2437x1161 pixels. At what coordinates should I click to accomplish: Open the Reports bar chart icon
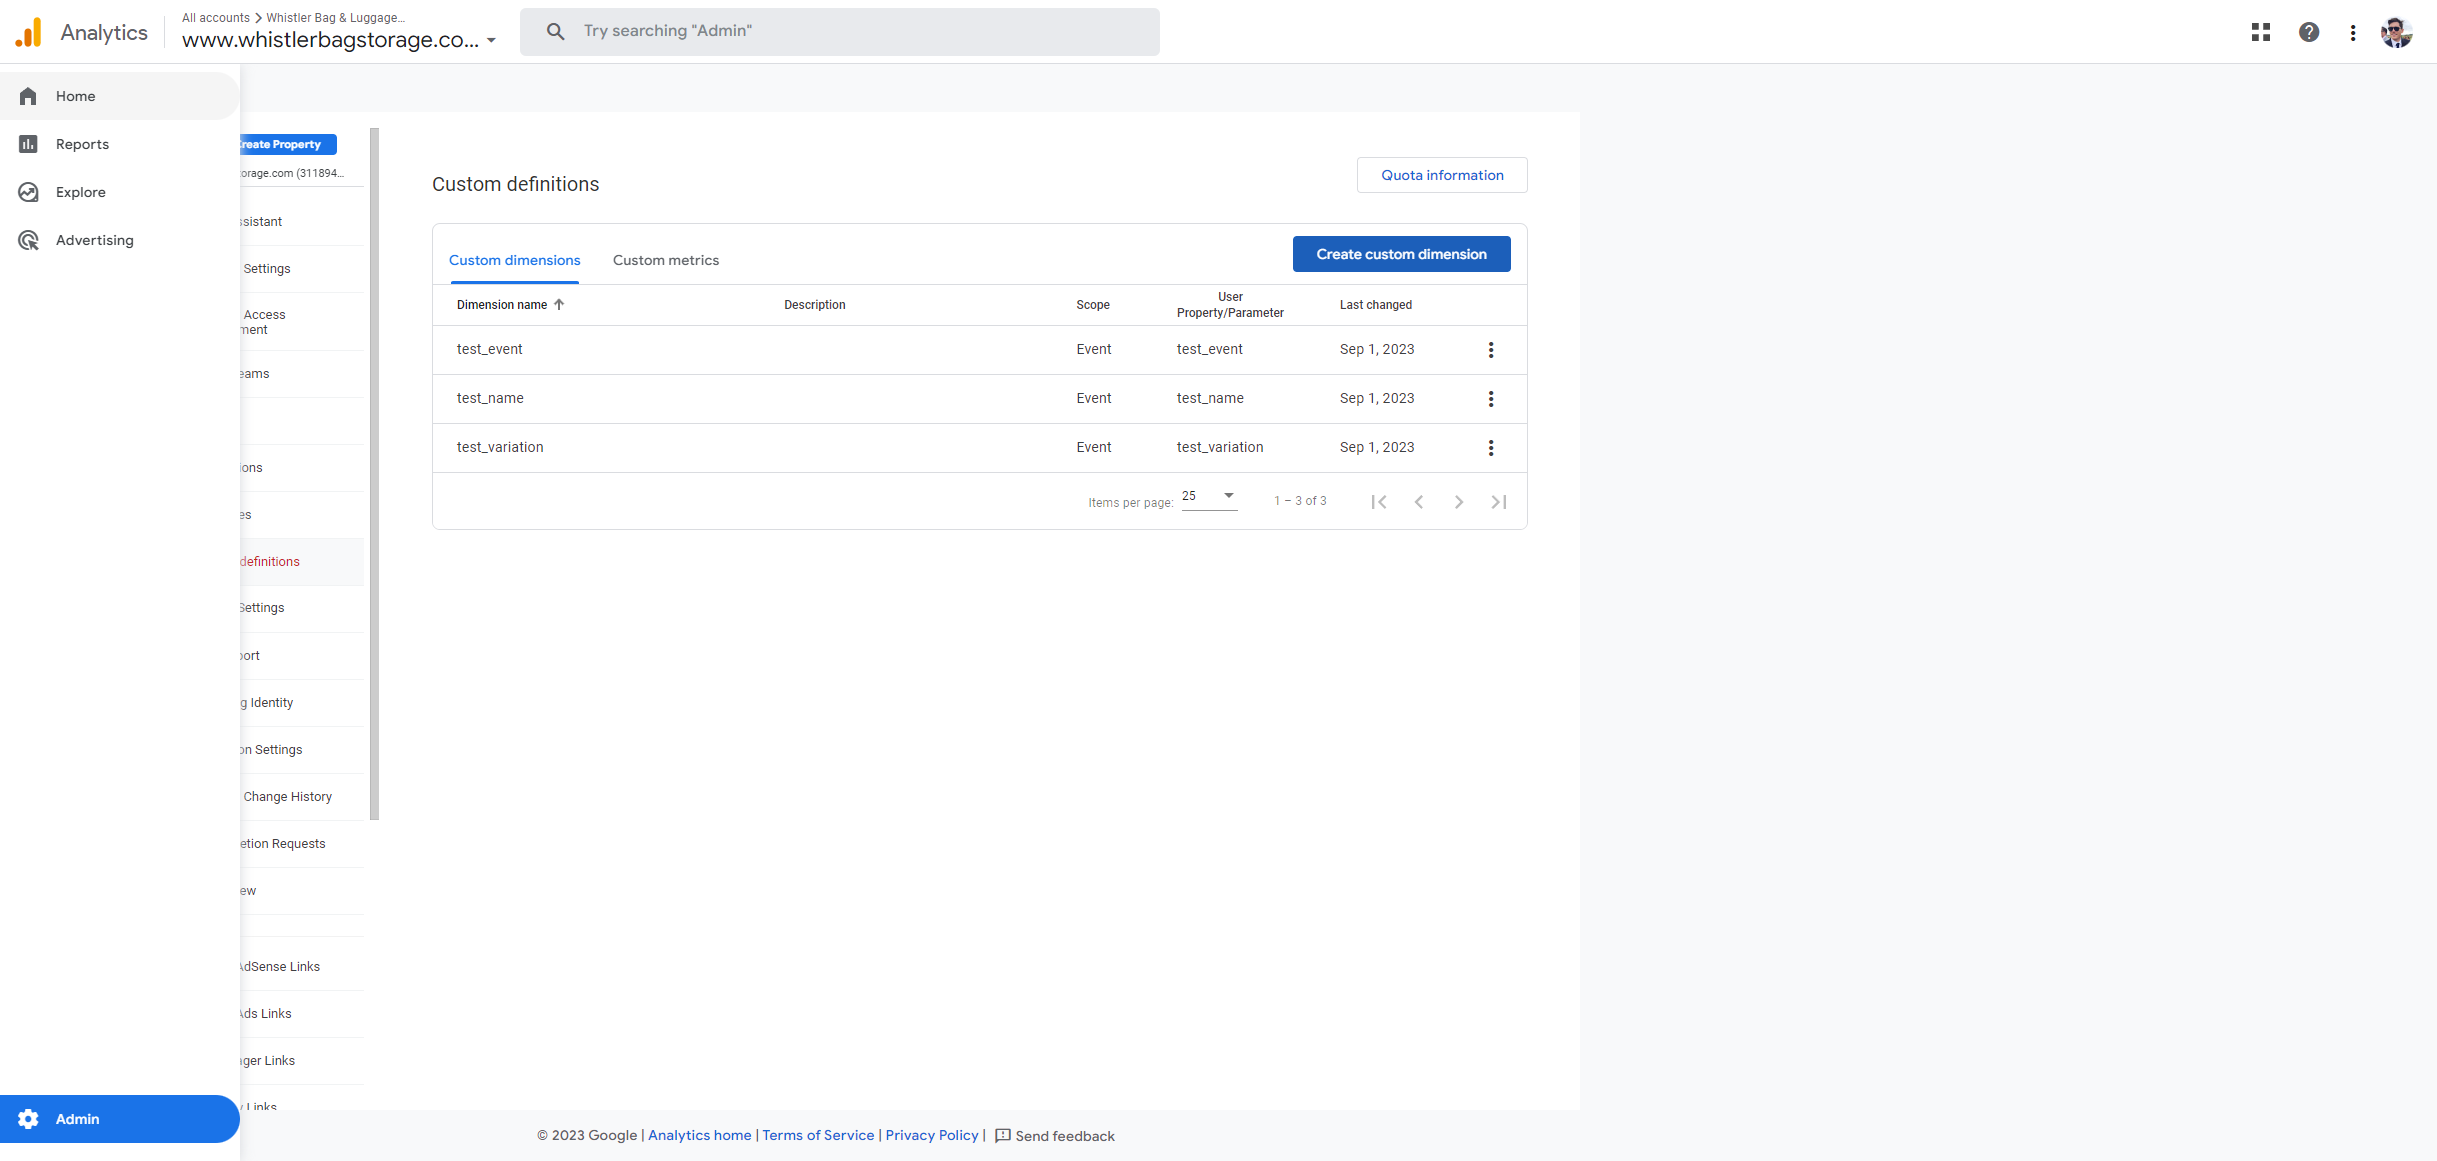click(28, 144)
